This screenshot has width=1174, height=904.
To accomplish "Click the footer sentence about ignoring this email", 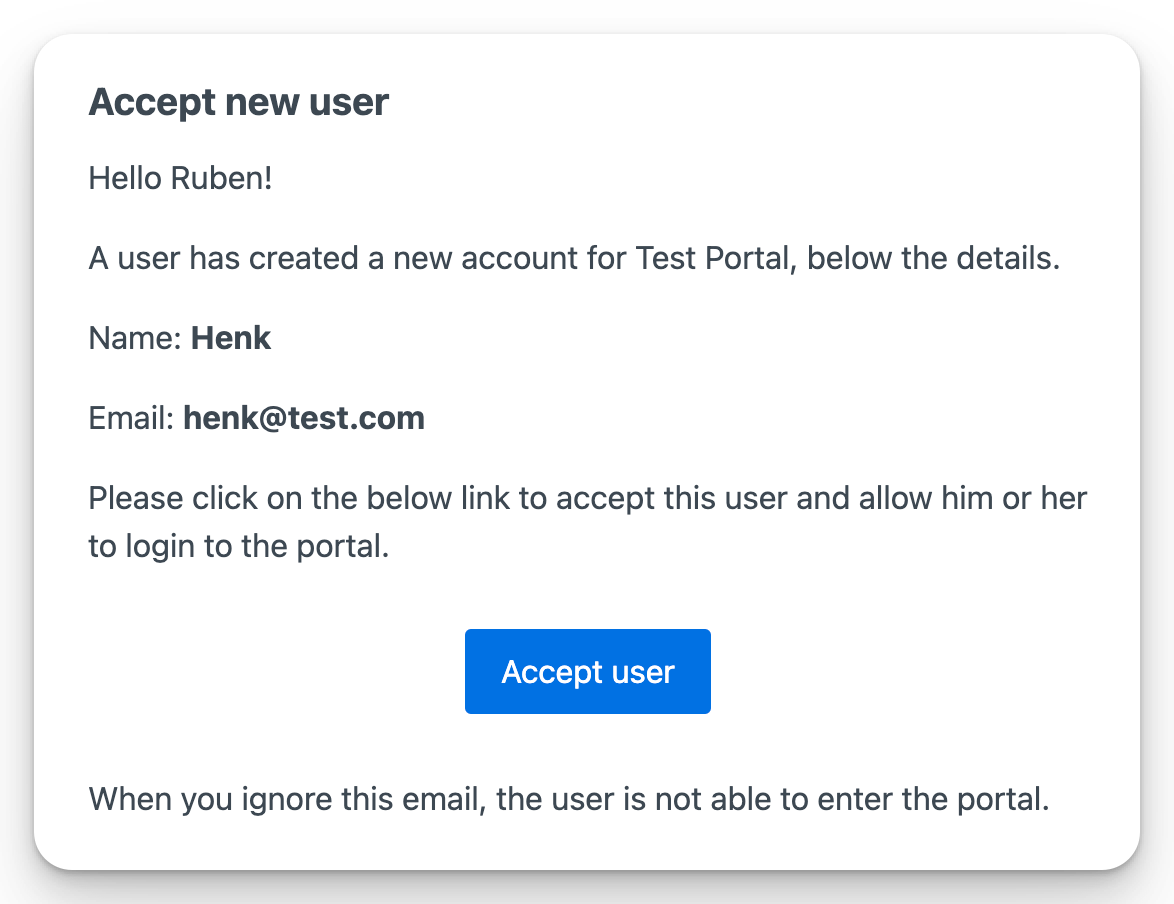I will pos(568,800).
